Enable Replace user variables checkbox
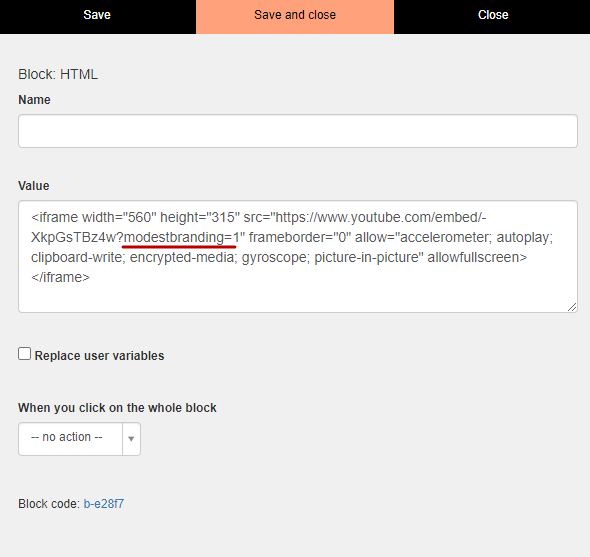 [x=24, y=354]
